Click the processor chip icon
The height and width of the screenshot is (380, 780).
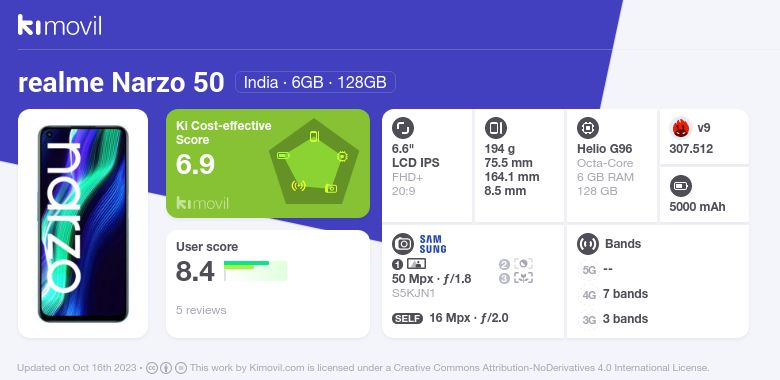point(588,128)
